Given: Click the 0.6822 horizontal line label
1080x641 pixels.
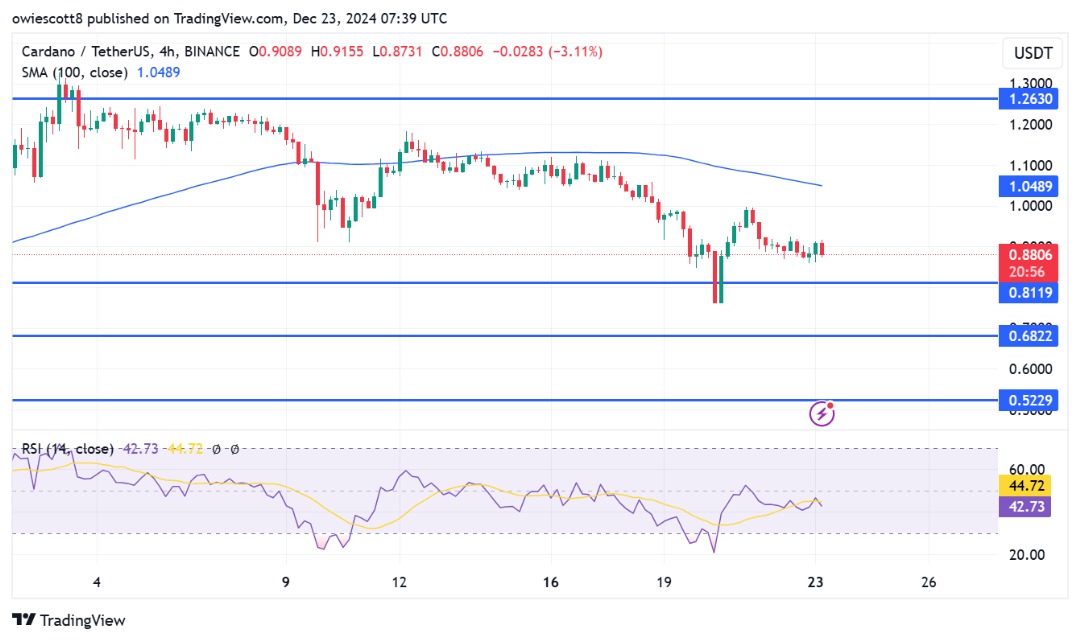Looking at the screenshot, I should pyautogui.click(x=1030, y=336).
